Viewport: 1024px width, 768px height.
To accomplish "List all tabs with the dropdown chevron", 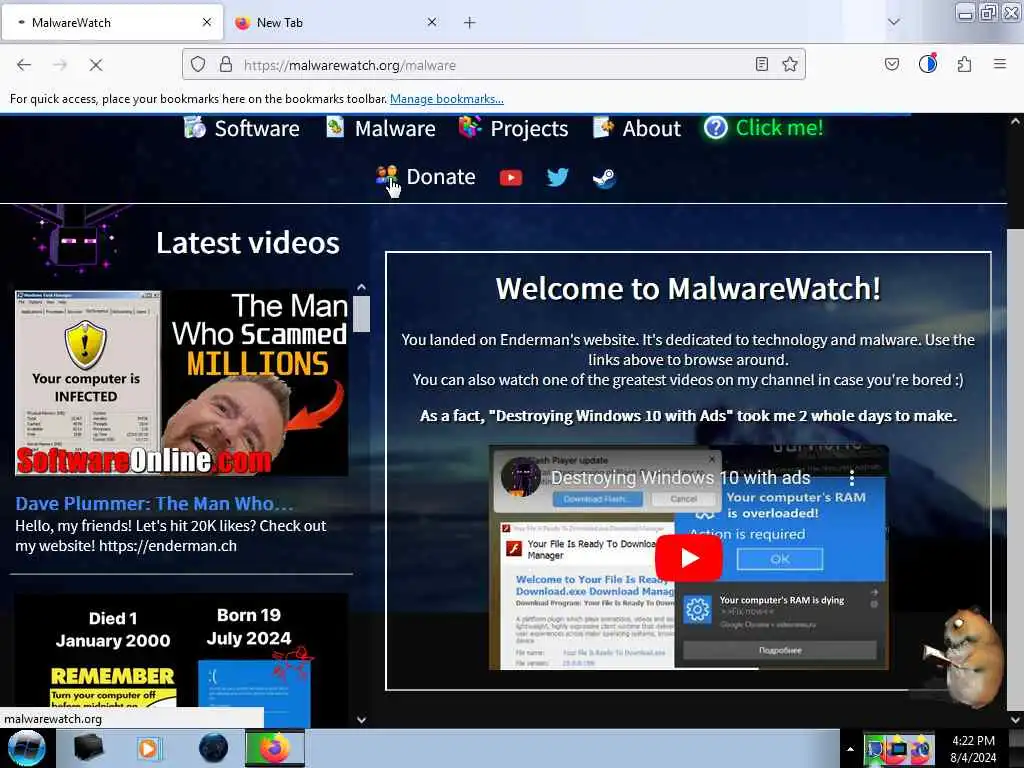I will pyautogui.click(x=893, y=22).
